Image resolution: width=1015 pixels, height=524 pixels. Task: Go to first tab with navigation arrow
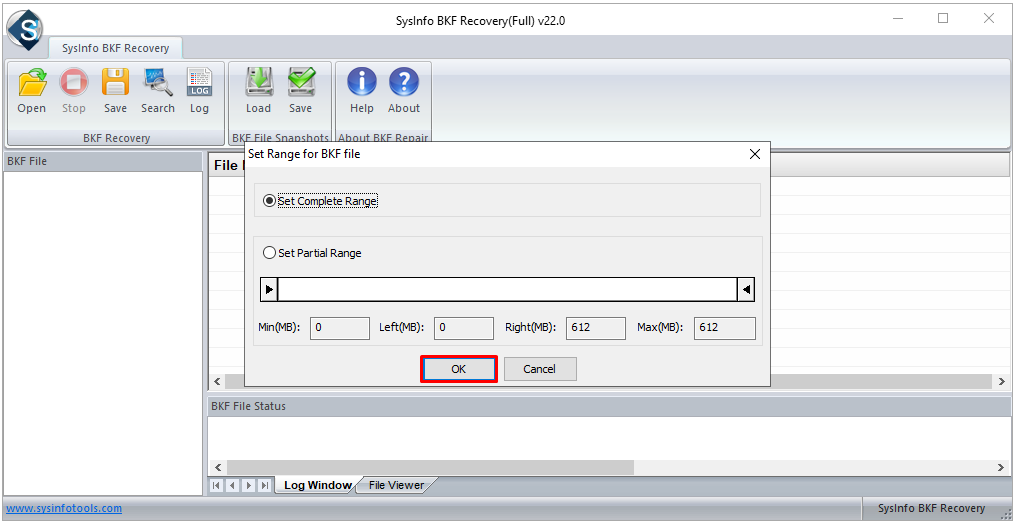click(x=217, y=485)
